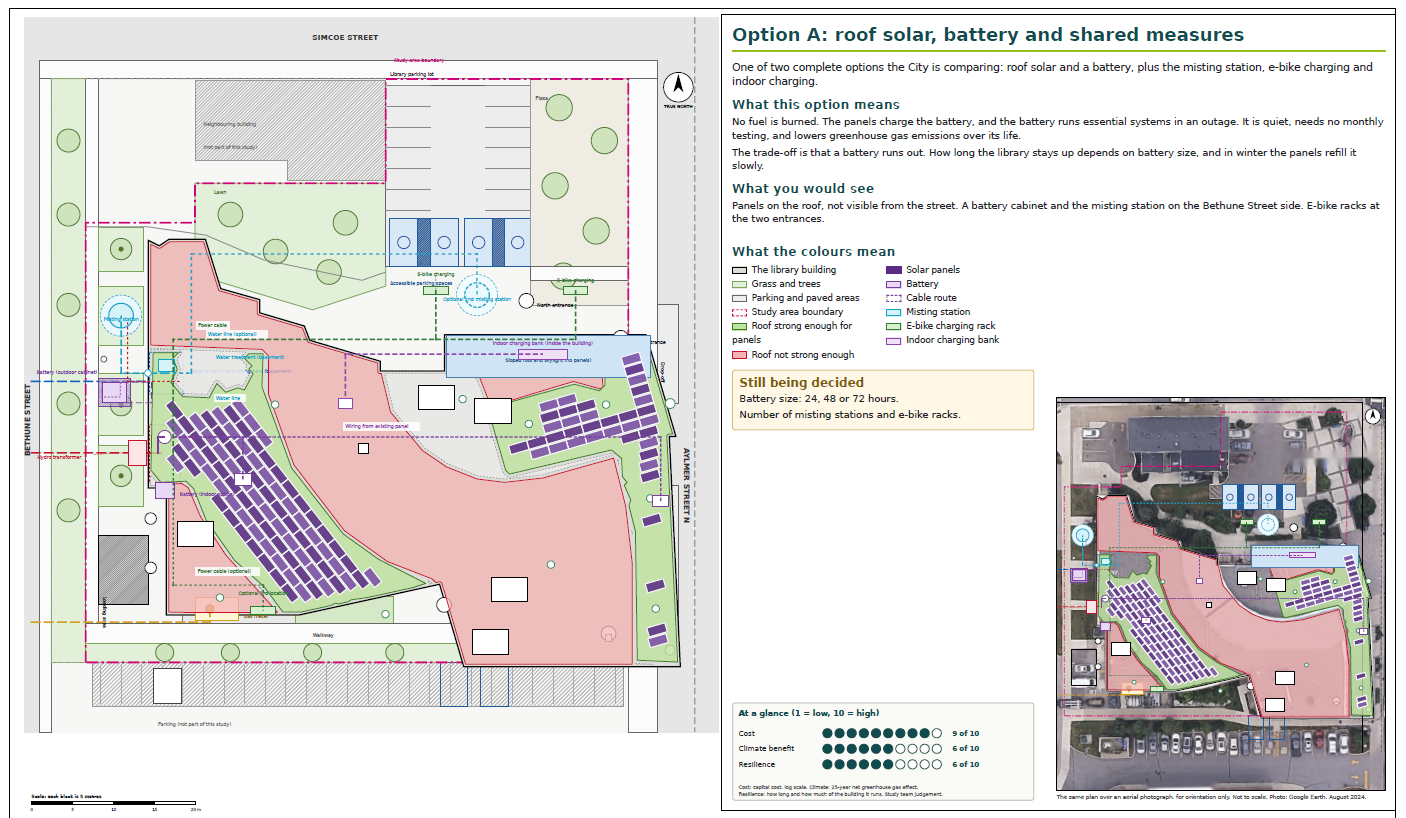
Task: Click the North entrance circle marker on the main plan
Action: point(526,300)
